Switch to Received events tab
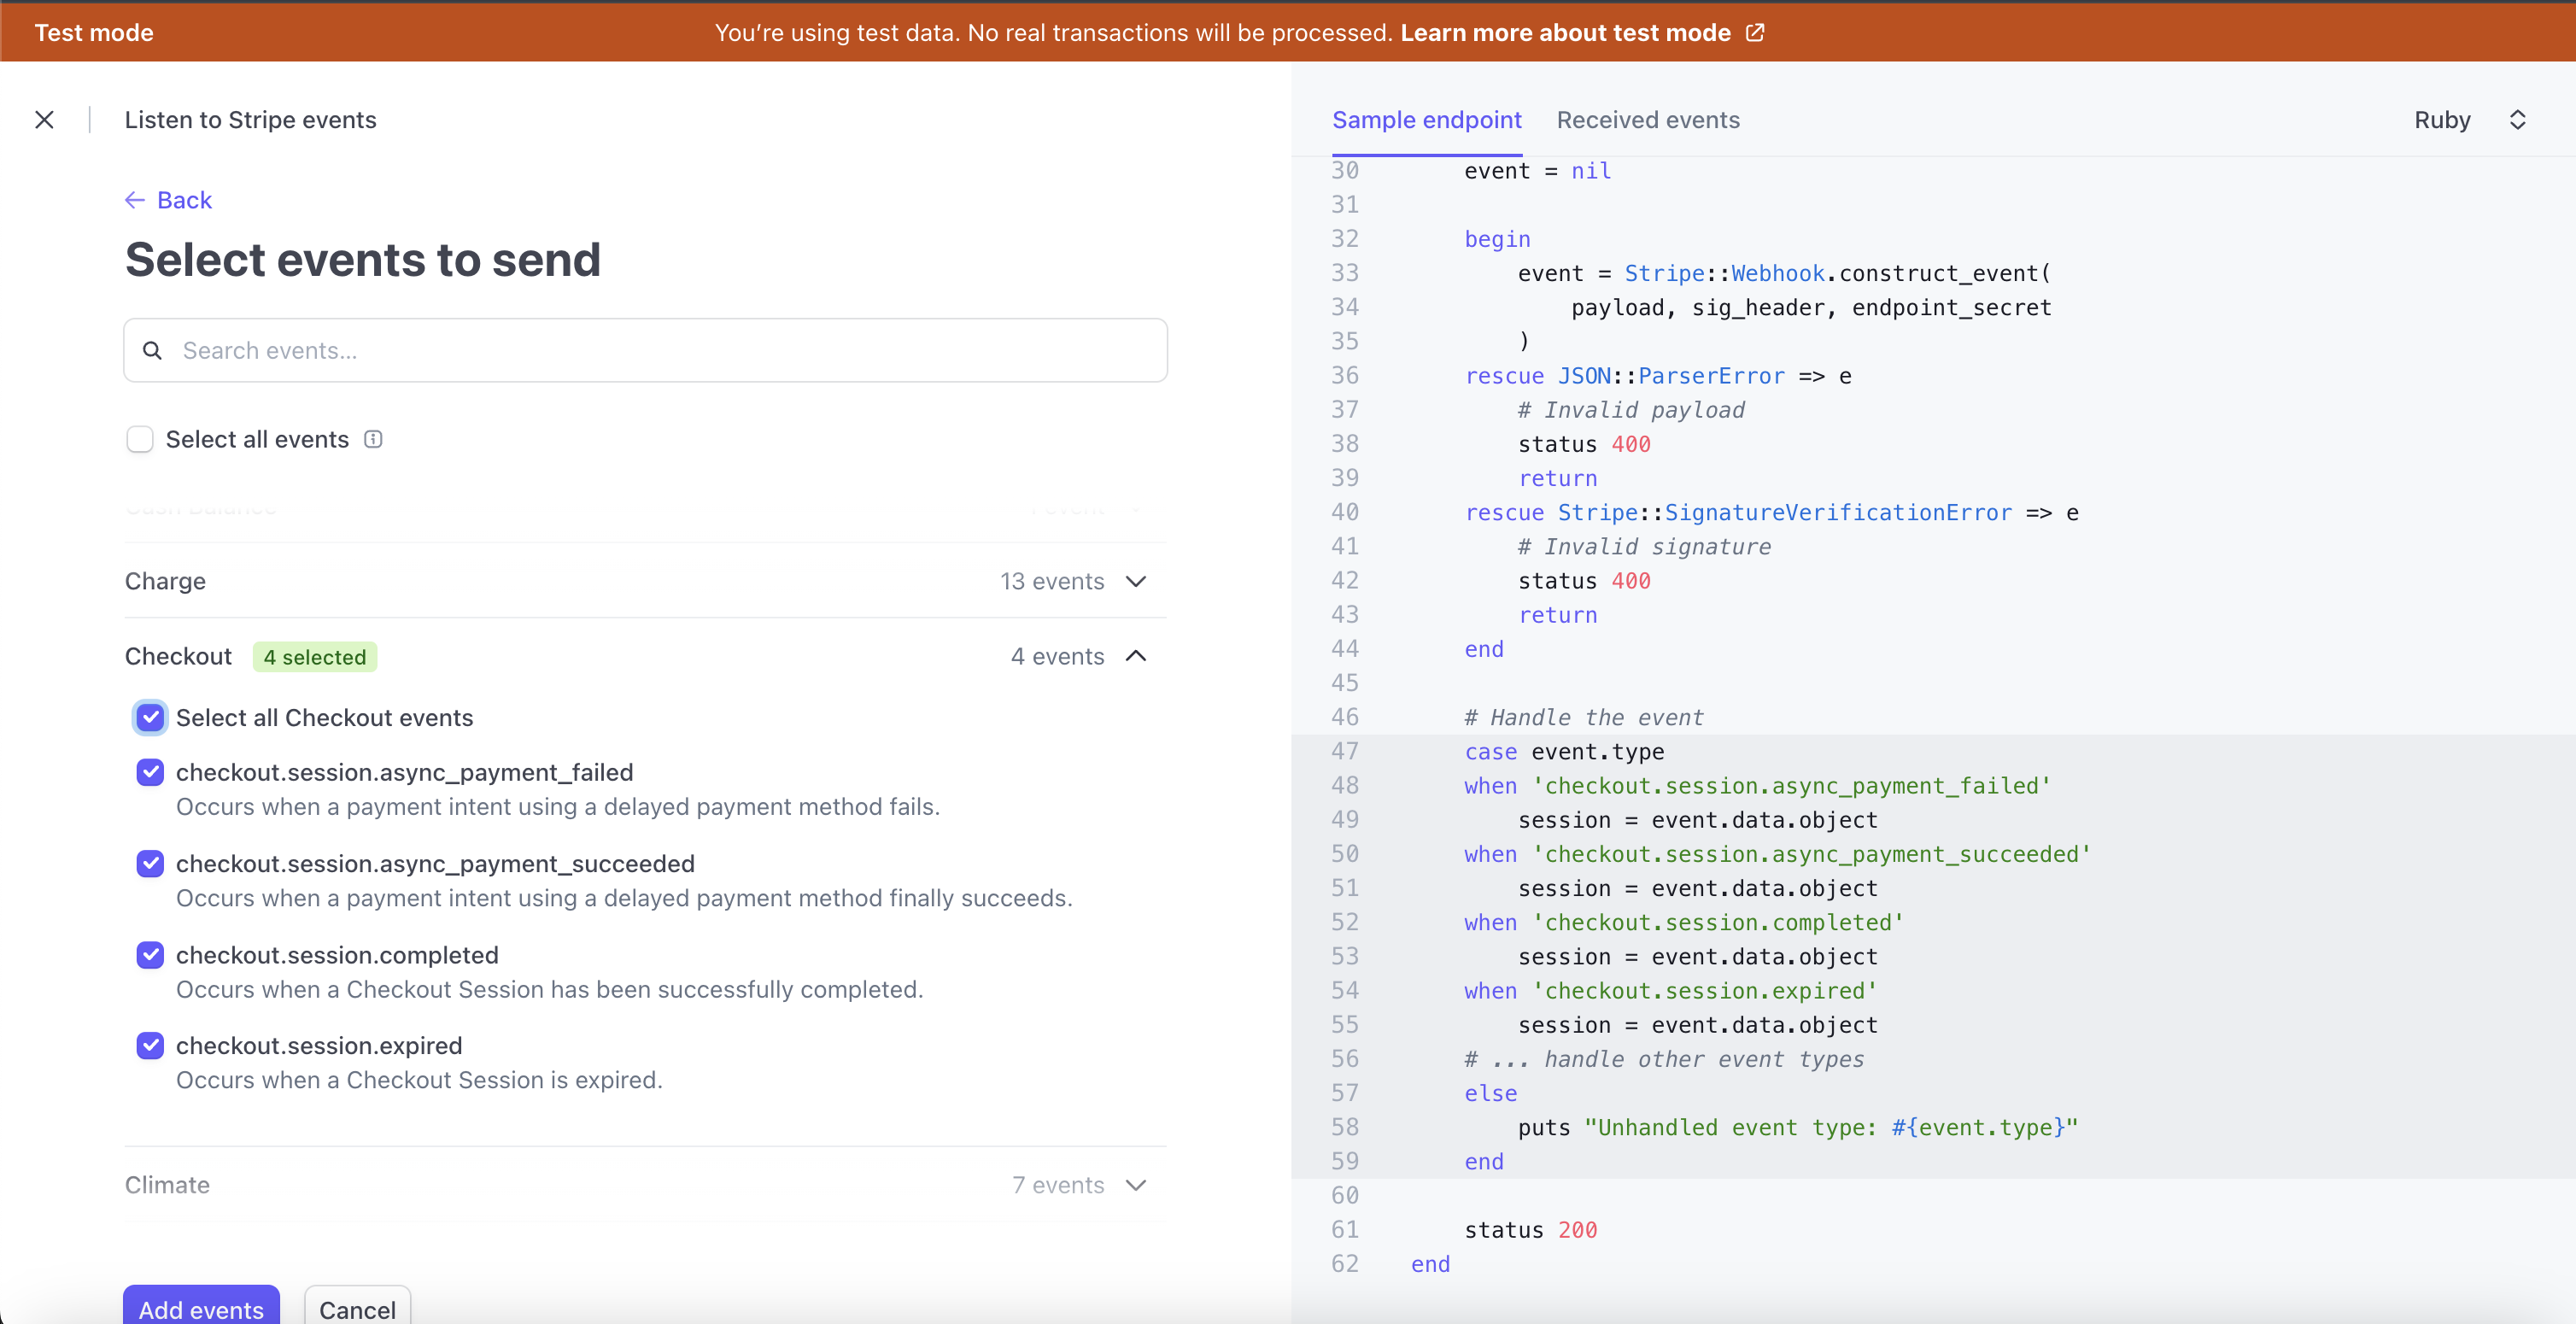2576x1324 pixels. [1647, 120]
